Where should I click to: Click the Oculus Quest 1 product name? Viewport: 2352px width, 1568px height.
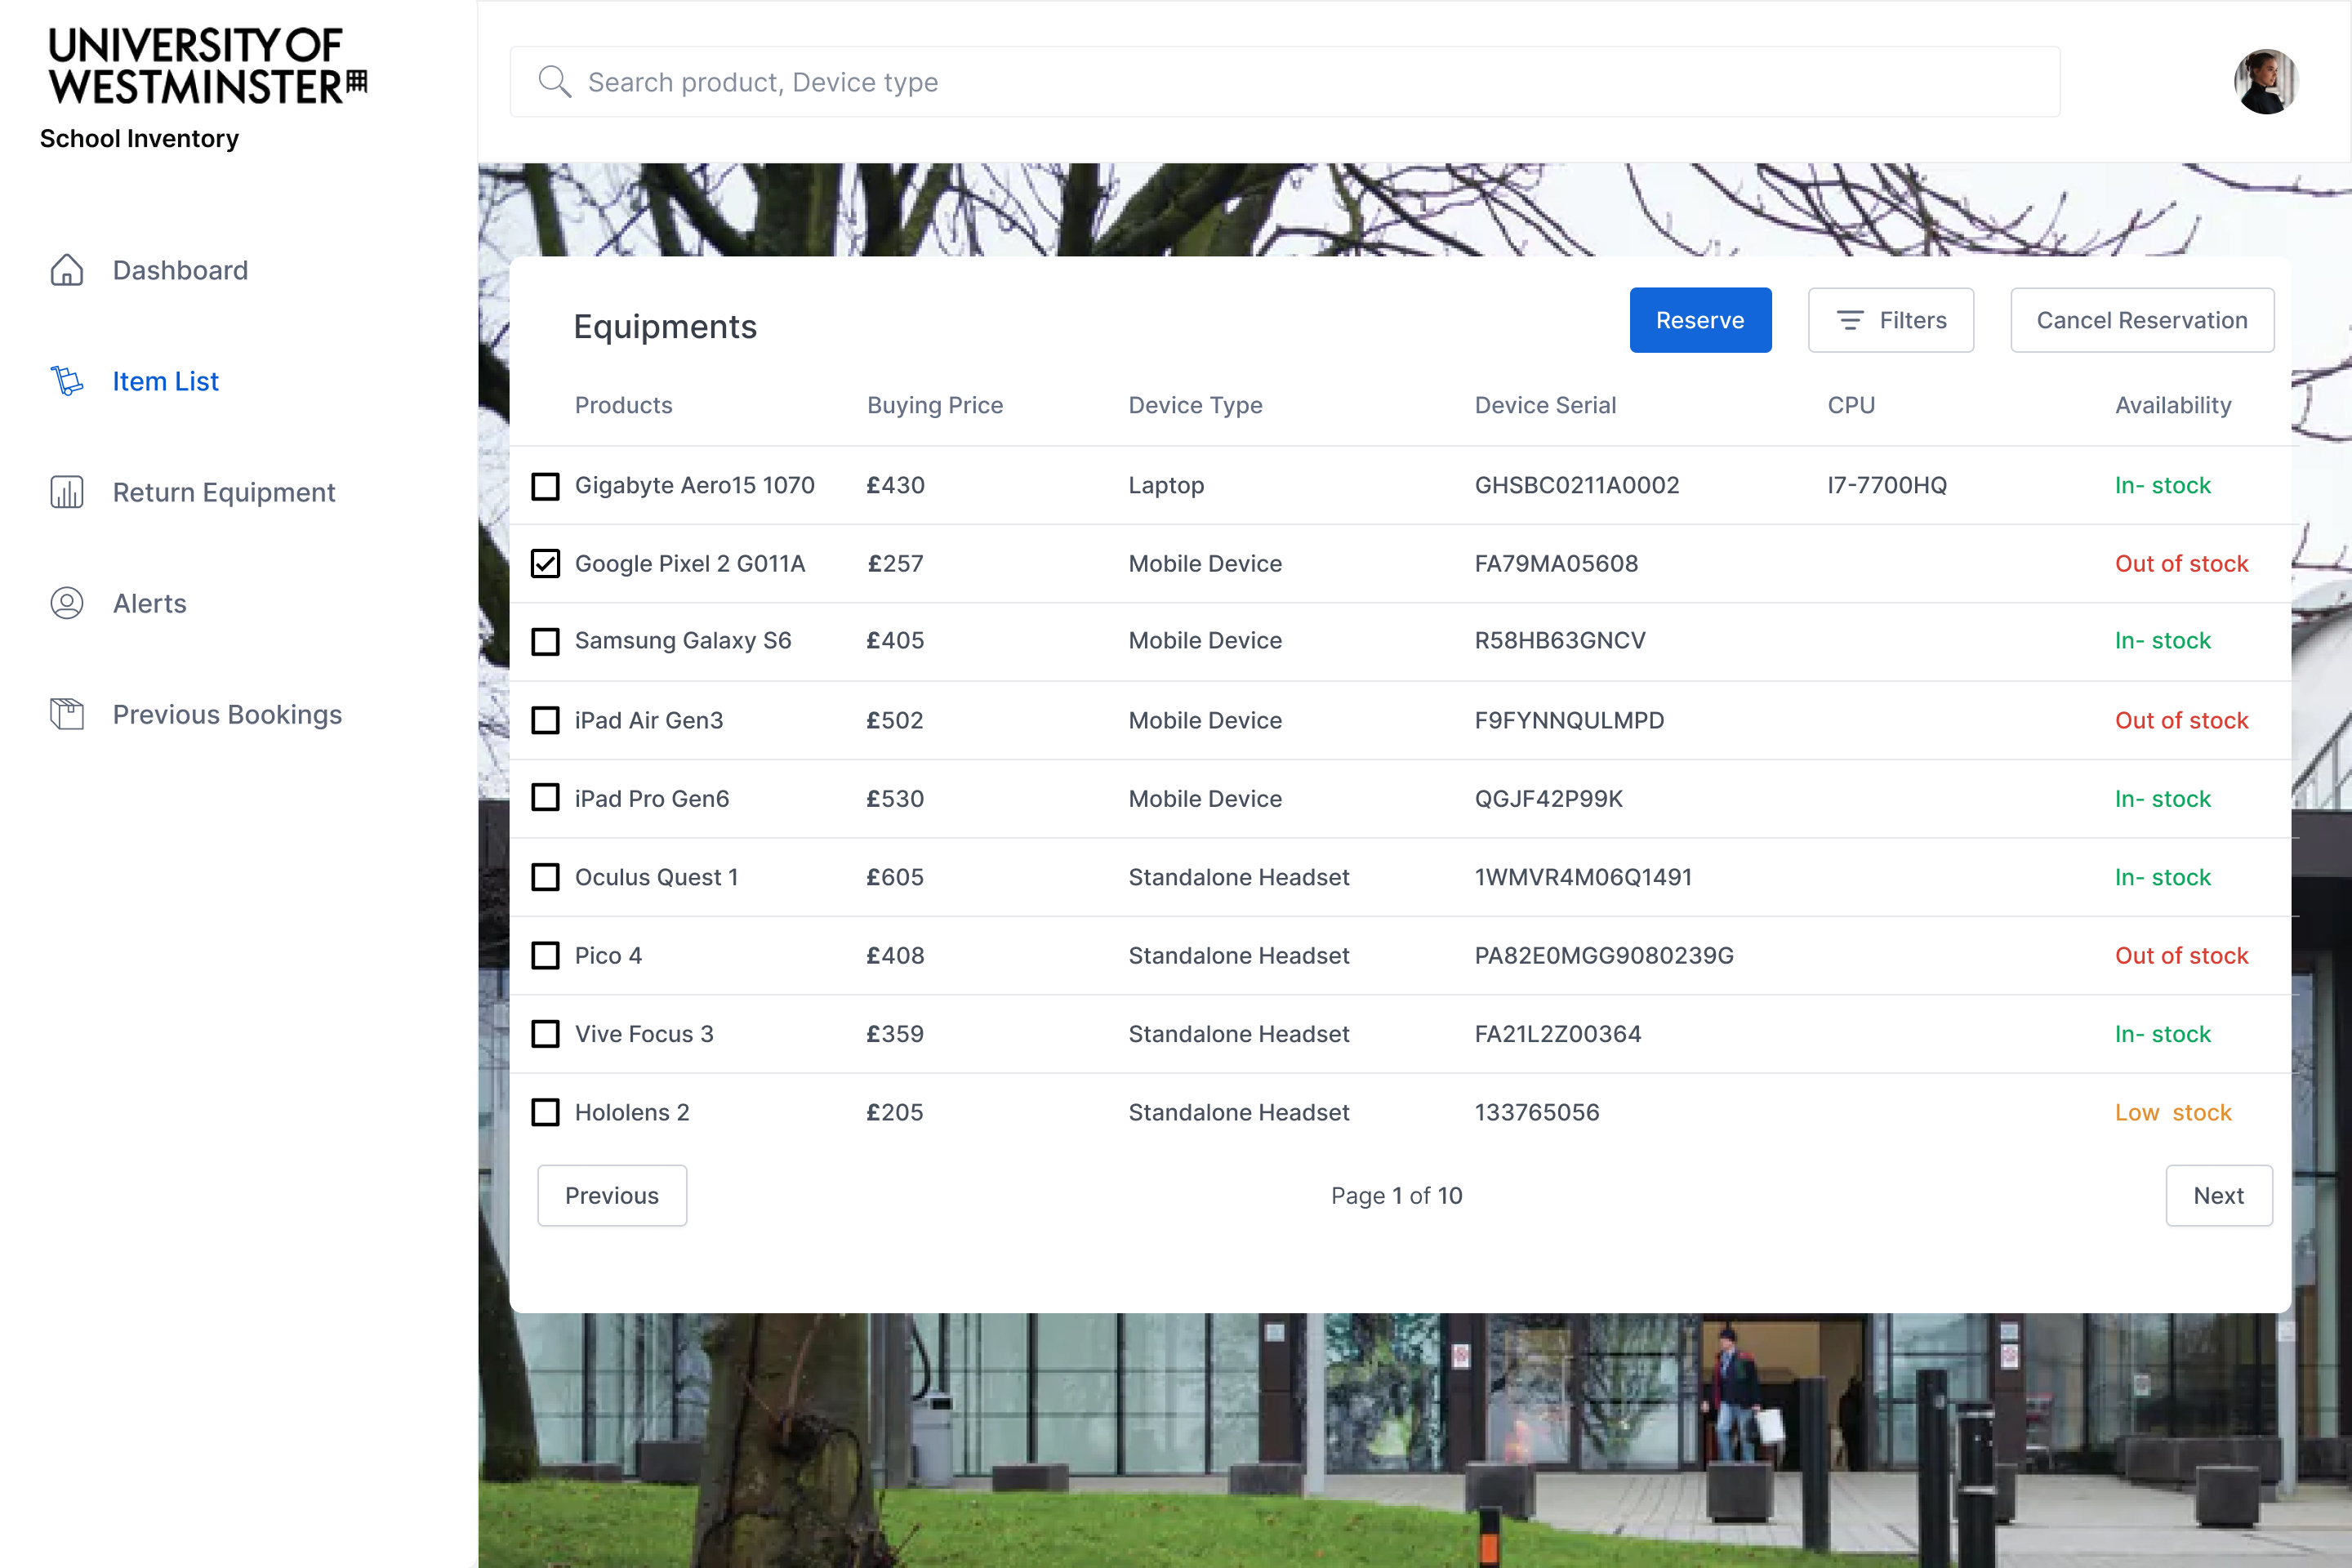657,877
